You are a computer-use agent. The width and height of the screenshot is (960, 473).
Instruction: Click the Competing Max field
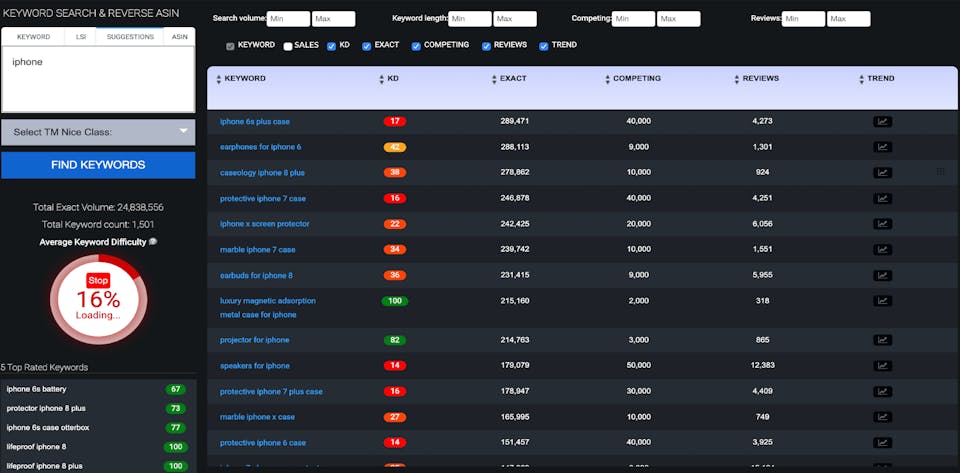point(678,19)
